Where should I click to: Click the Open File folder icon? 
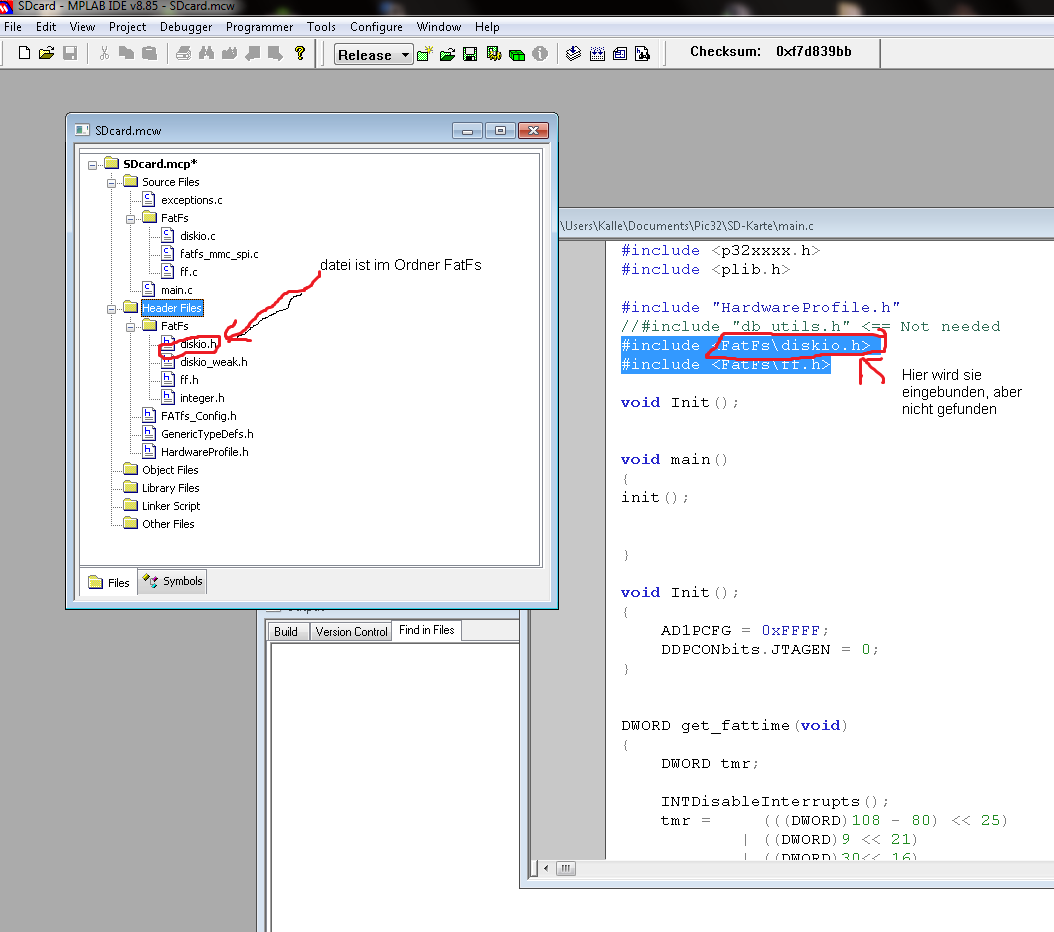[x=47, y=54]
